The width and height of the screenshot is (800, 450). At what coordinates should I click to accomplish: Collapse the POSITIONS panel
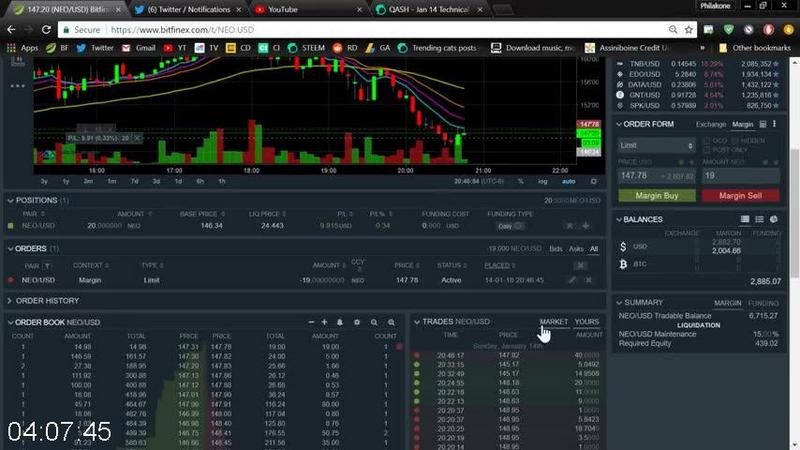click(11, 201)
